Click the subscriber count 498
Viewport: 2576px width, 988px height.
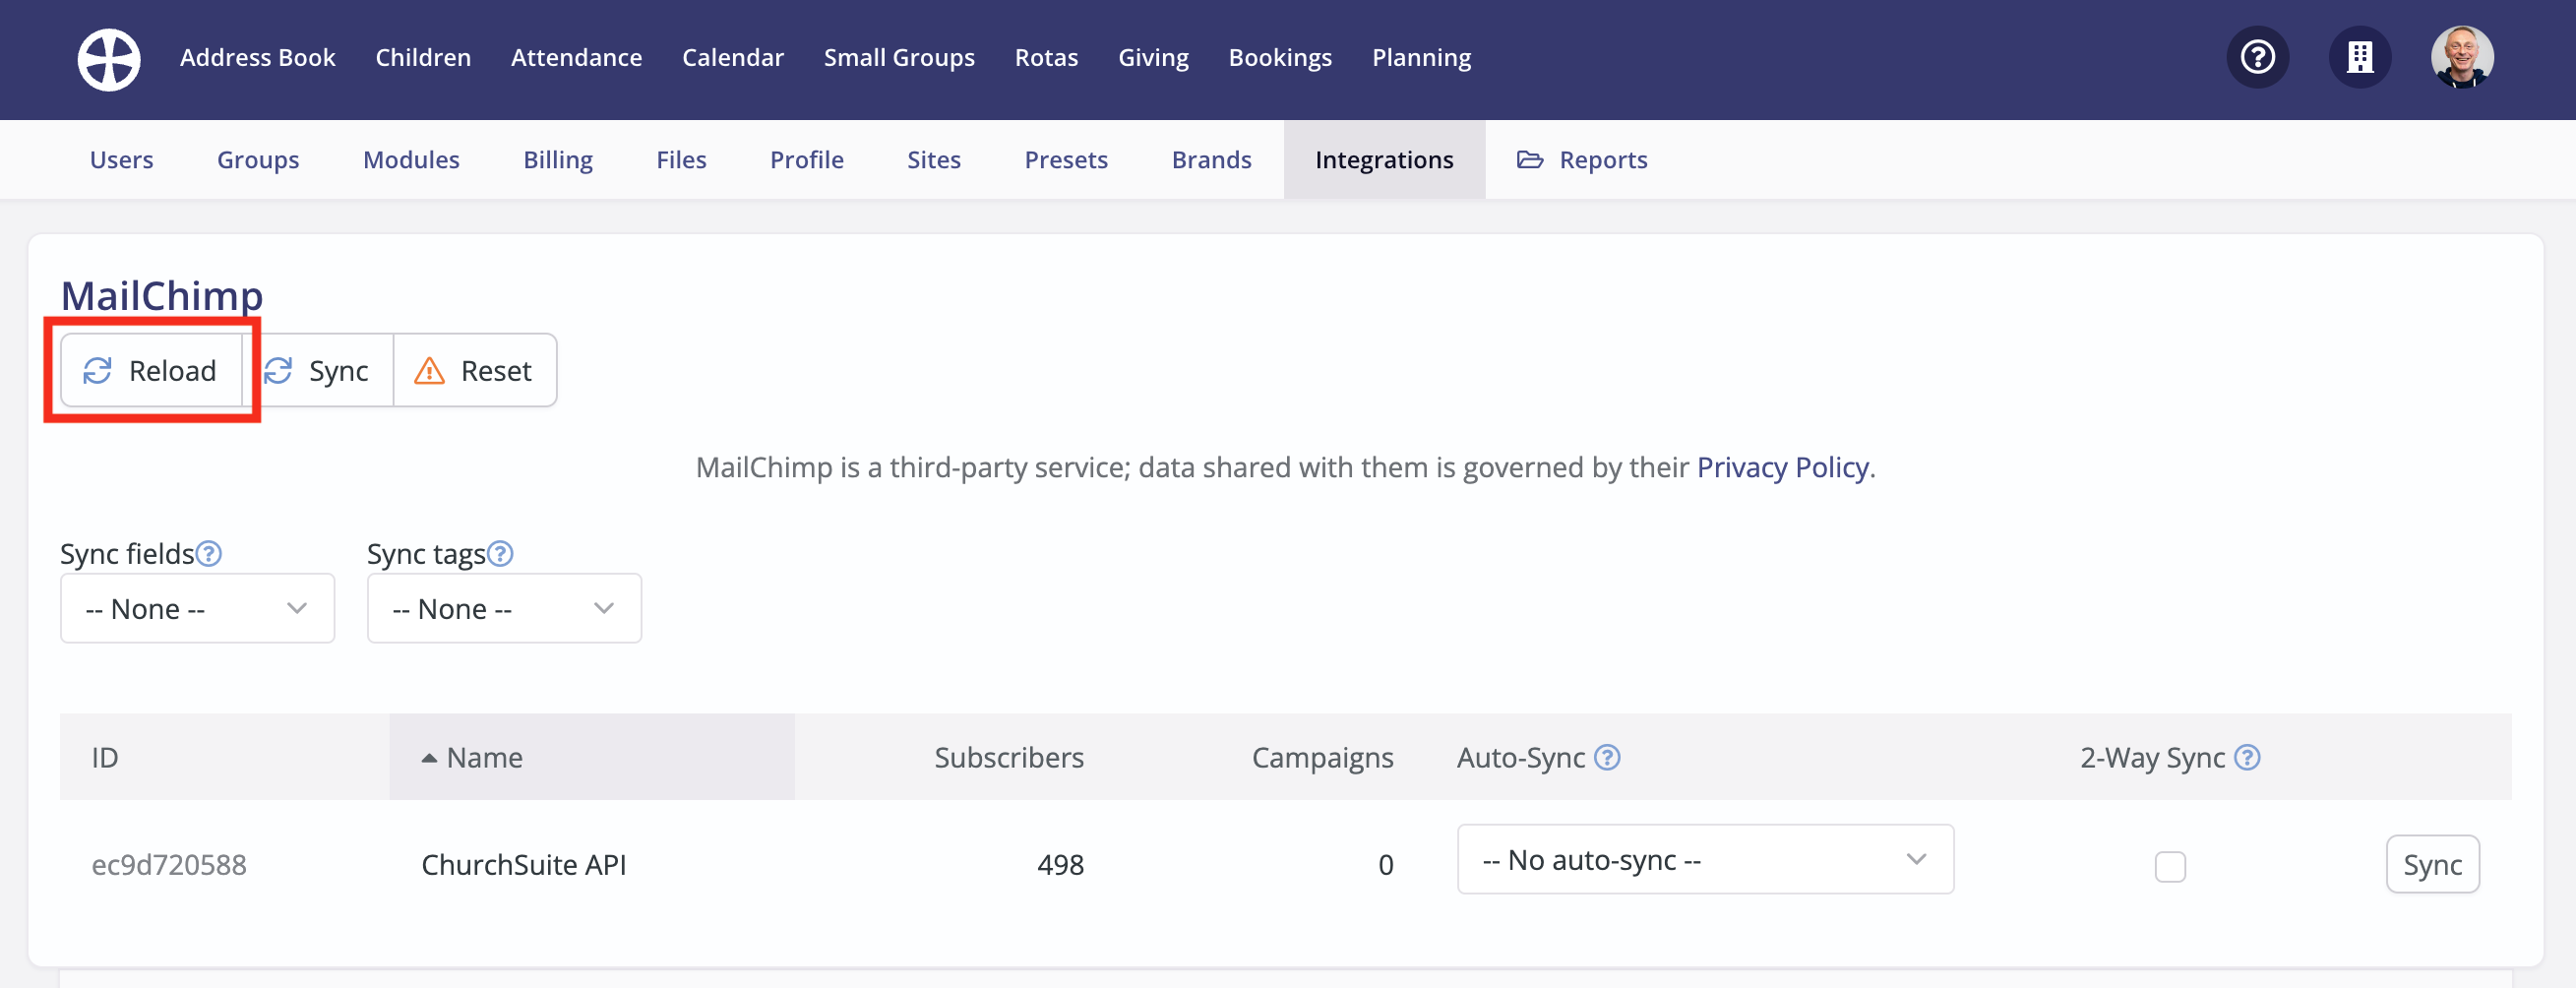pos(1060,864)
